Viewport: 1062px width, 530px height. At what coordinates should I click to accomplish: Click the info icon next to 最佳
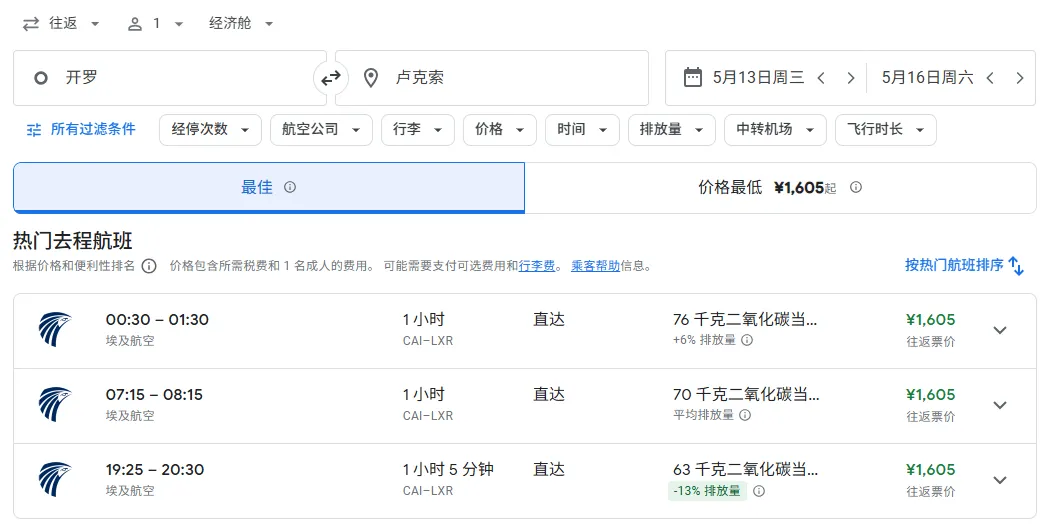click(290, 187)
